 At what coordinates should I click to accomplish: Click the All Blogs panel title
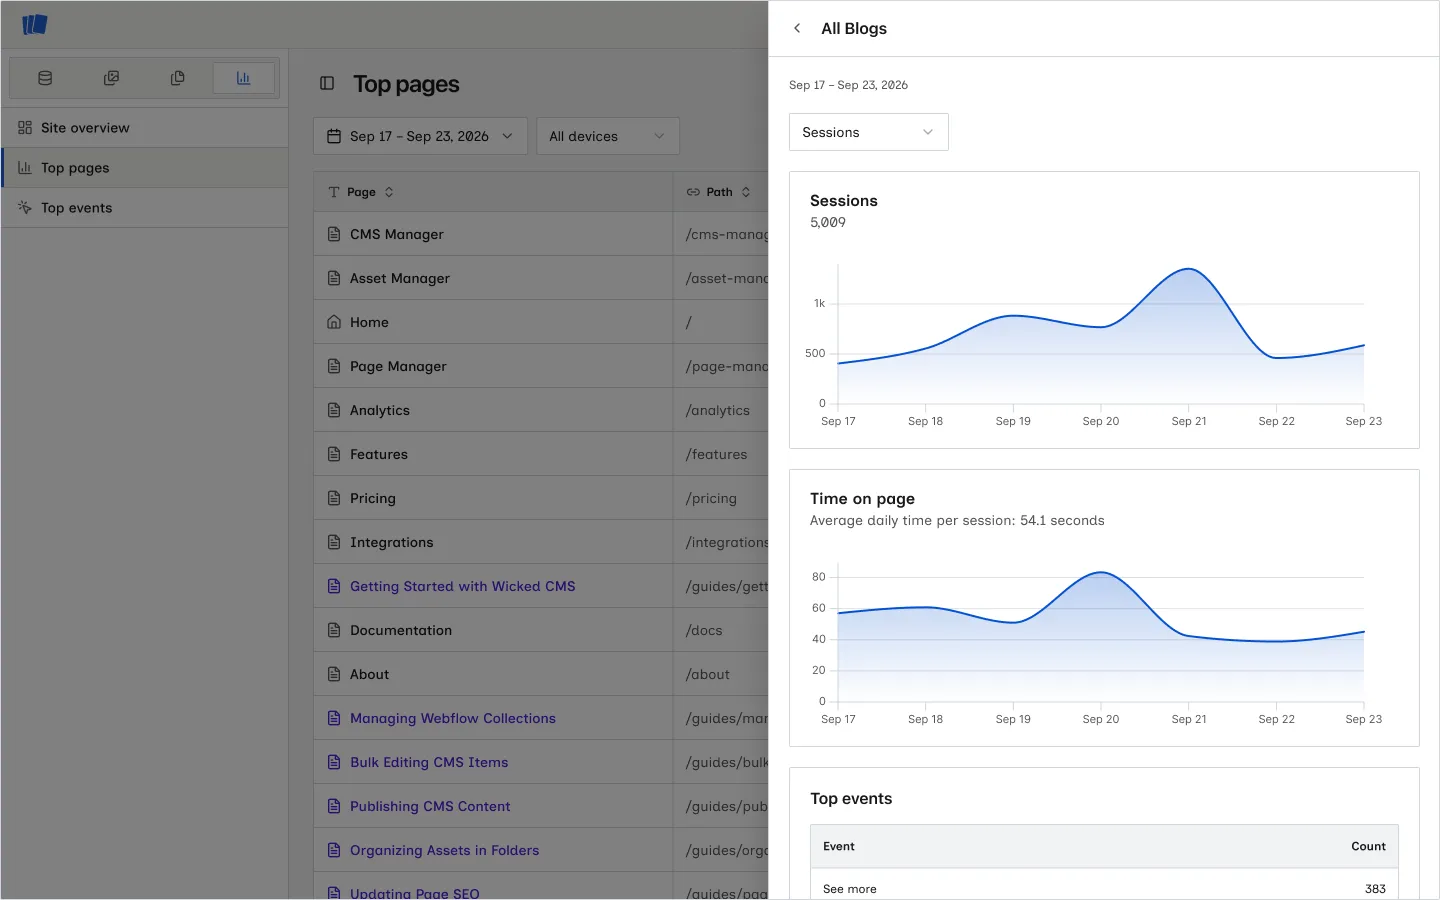(x=854, y=28)
